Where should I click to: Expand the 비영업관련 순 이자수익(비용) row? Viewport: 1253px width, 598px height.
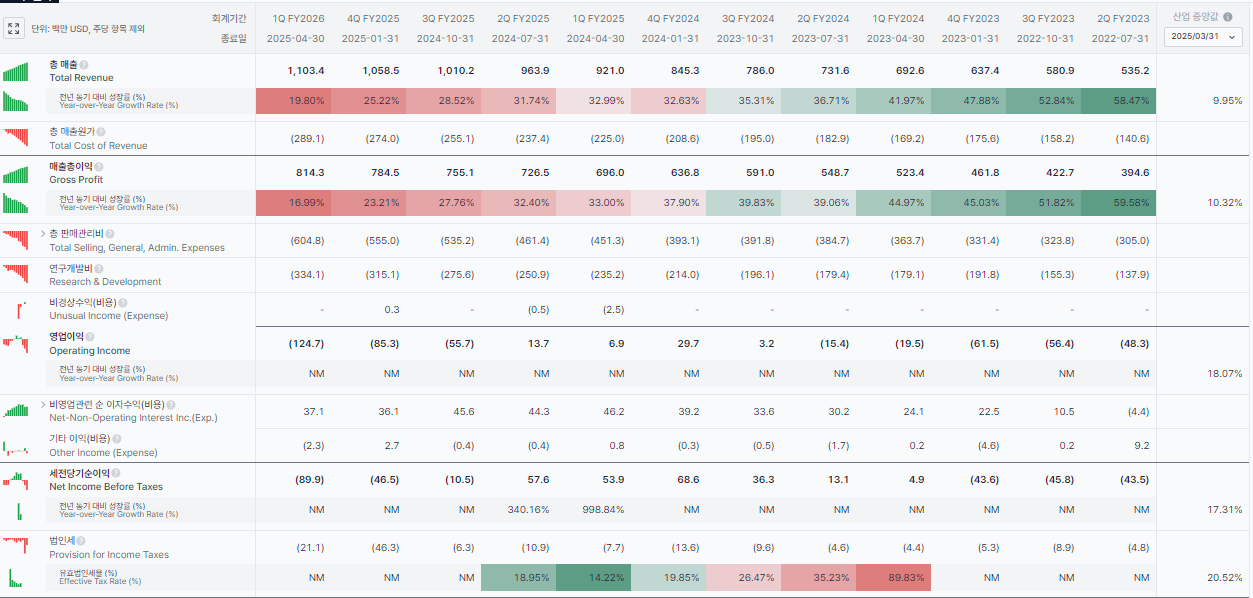[43, 405]
